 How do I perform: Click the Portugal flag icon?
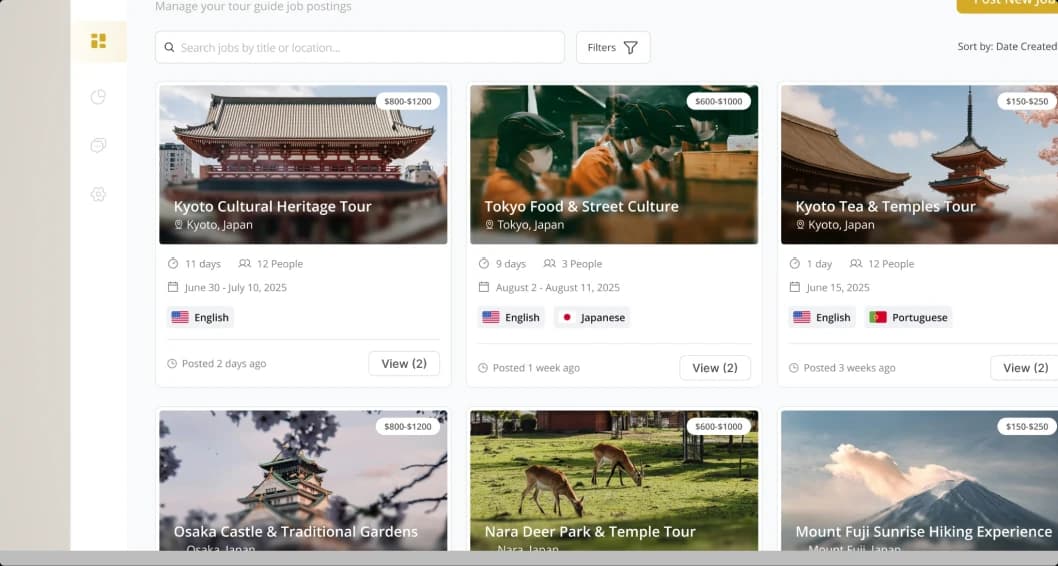point(878,317)
